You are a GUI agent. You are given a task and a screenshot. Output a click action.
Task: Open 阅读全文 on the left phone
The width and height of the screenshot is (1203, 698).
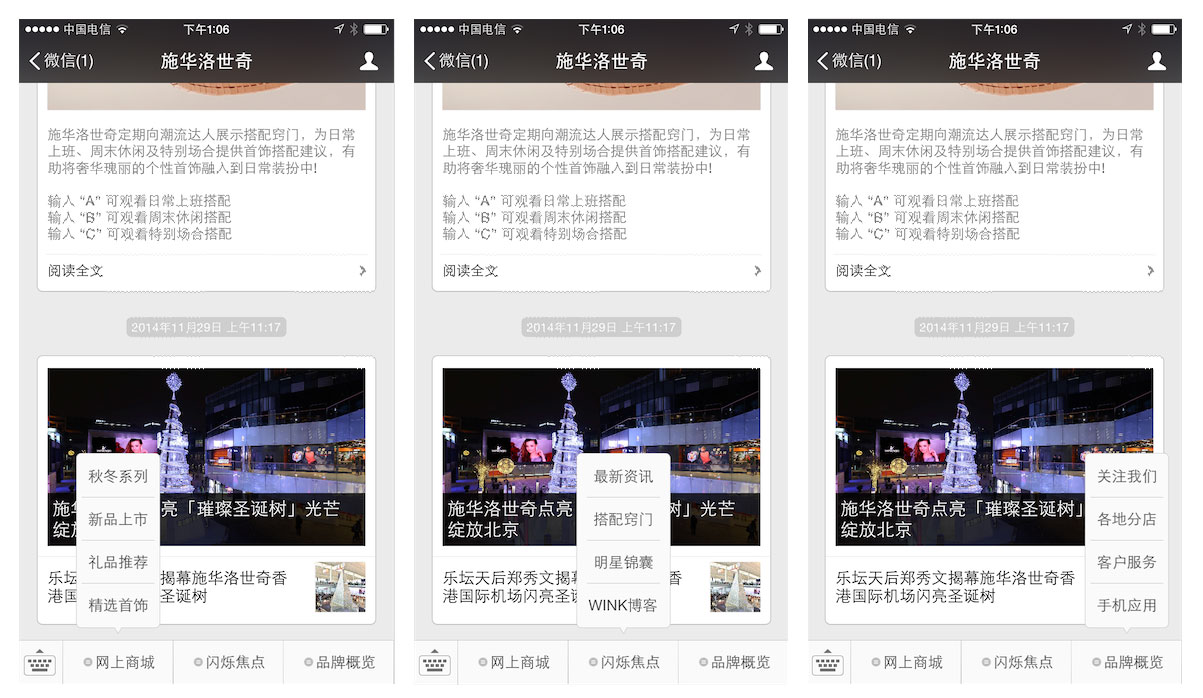[x=207, y=271]
